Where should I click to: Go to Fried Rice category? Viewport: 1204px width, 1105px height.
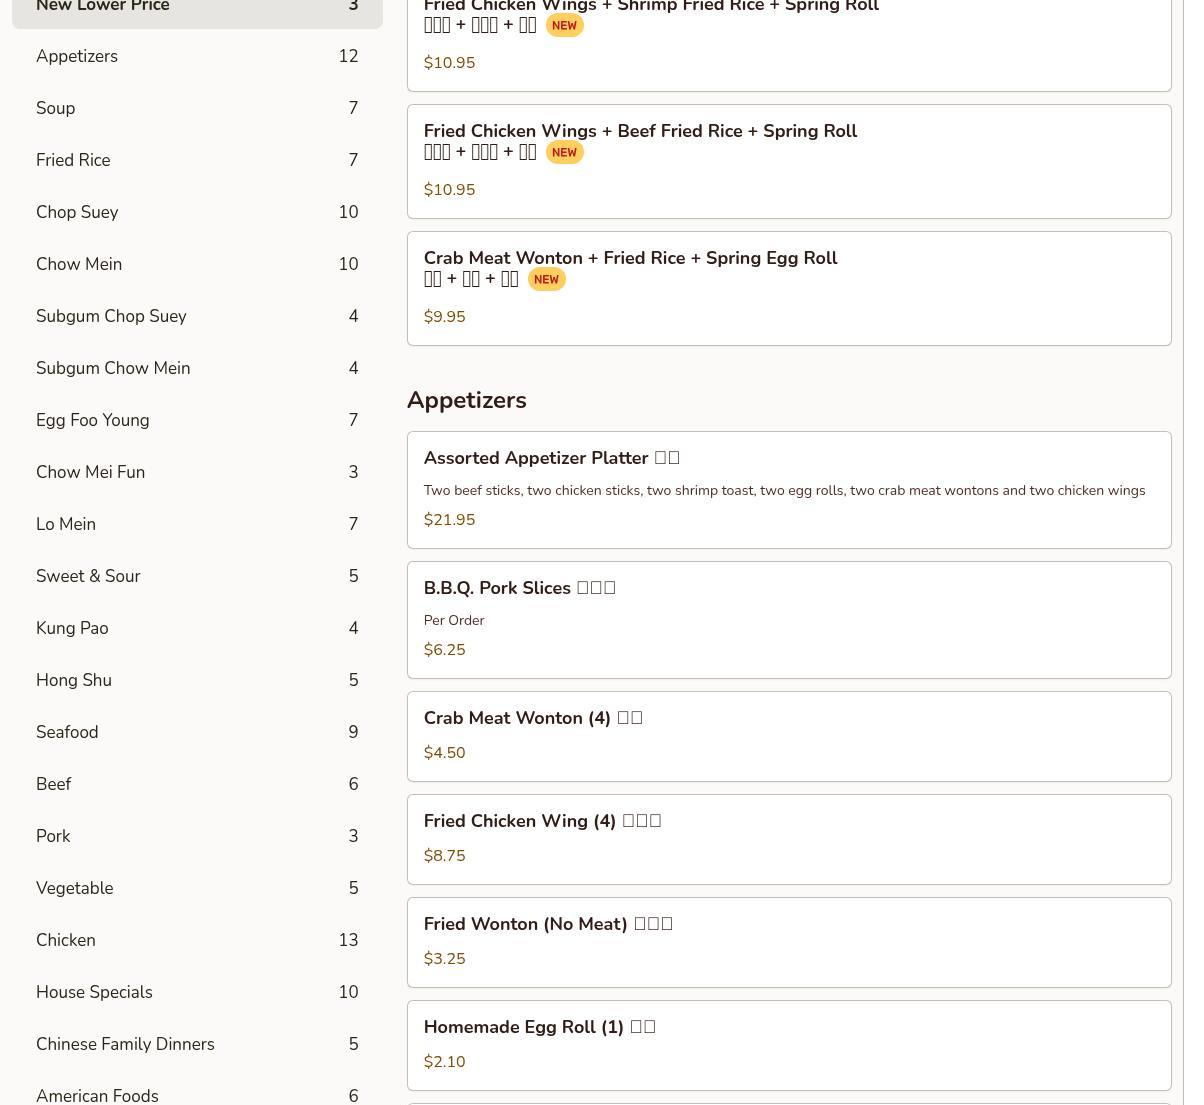tap(197, 160)
